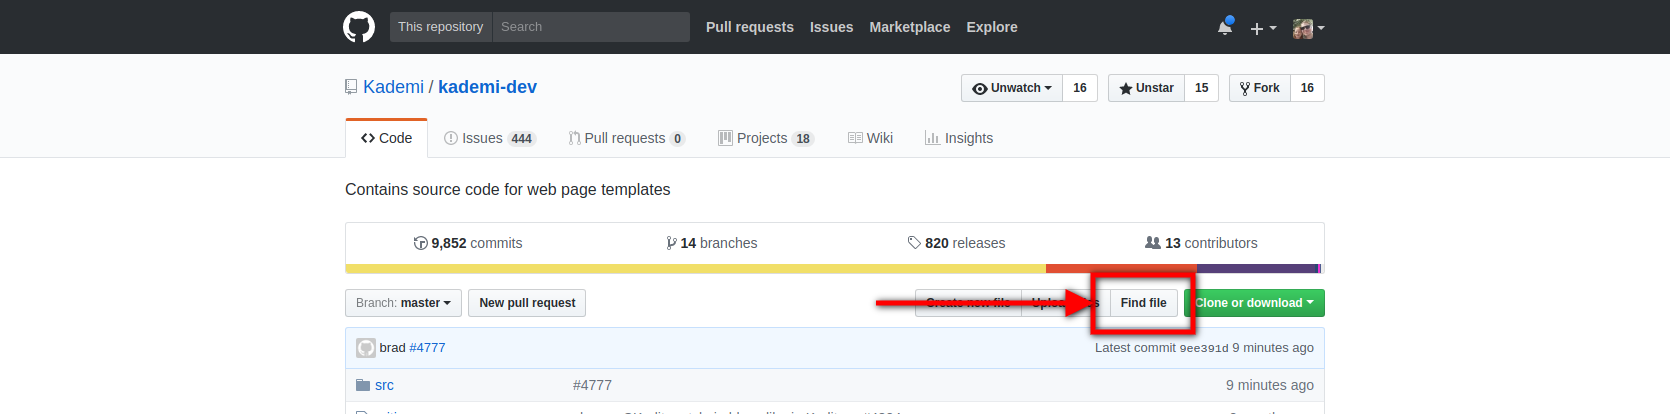
Task: Click the Find file button
Action: [1143, 303]
